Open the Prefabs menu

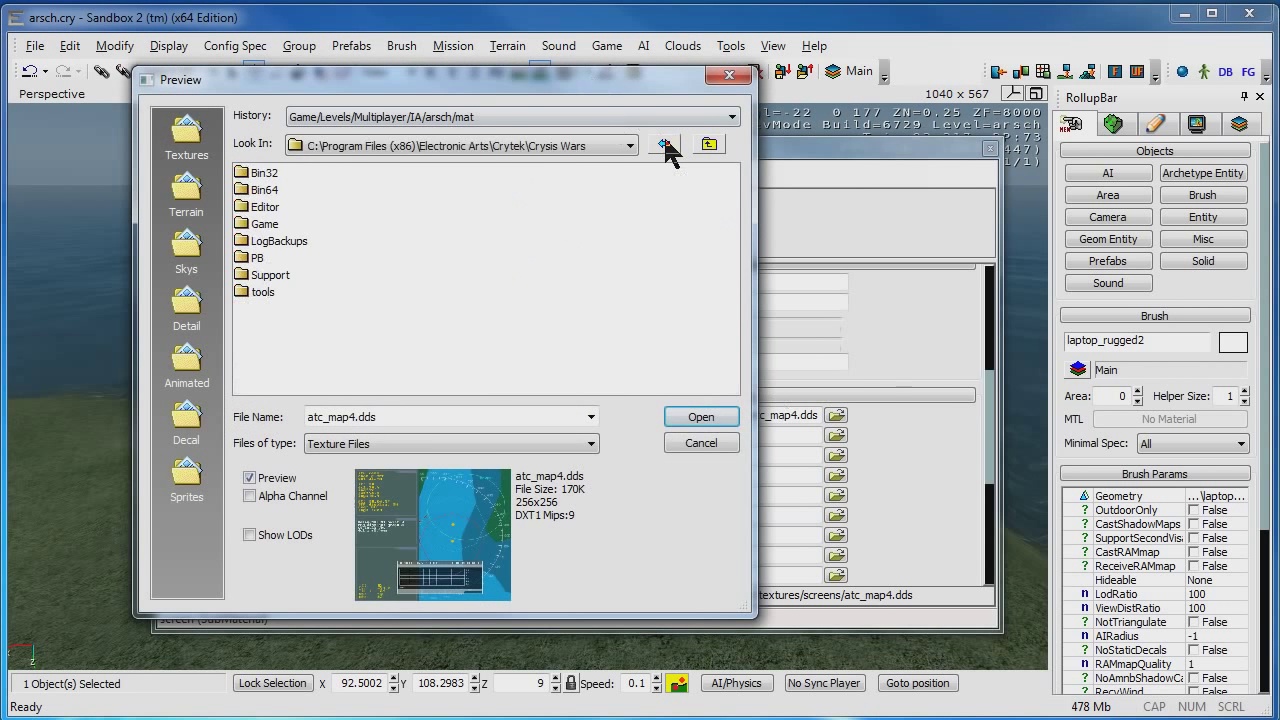coord(351,46)
